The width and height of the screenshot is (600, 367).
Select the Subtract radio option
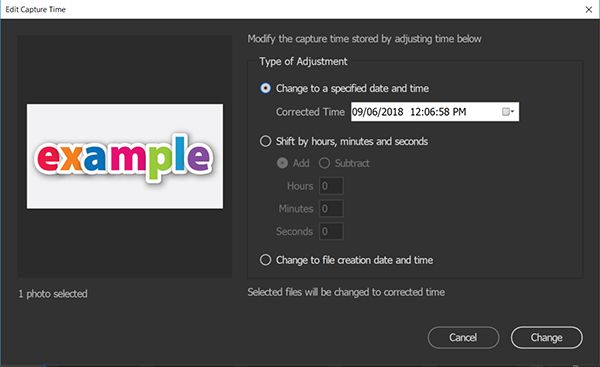[324, 163]
